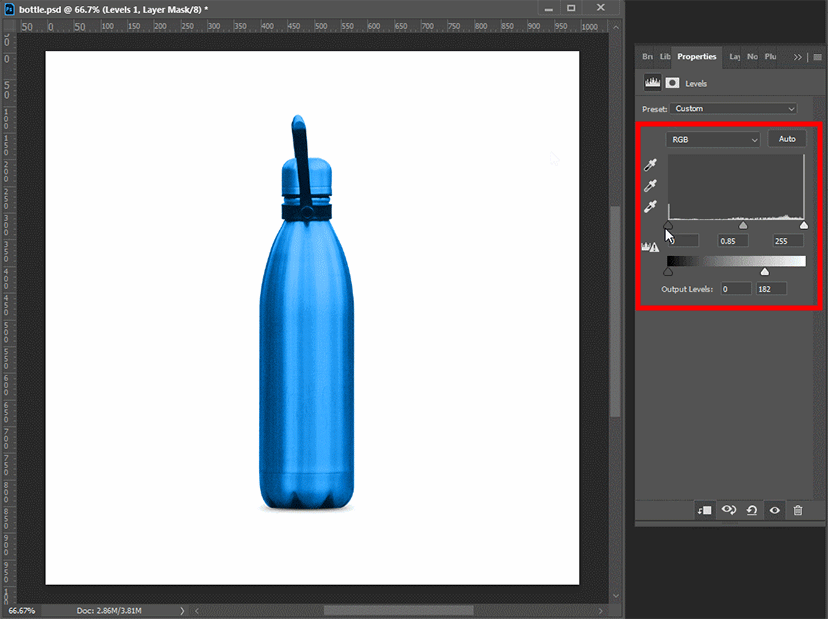Click the Auto levels button
828x619 pixels.
tap(787, 139)
